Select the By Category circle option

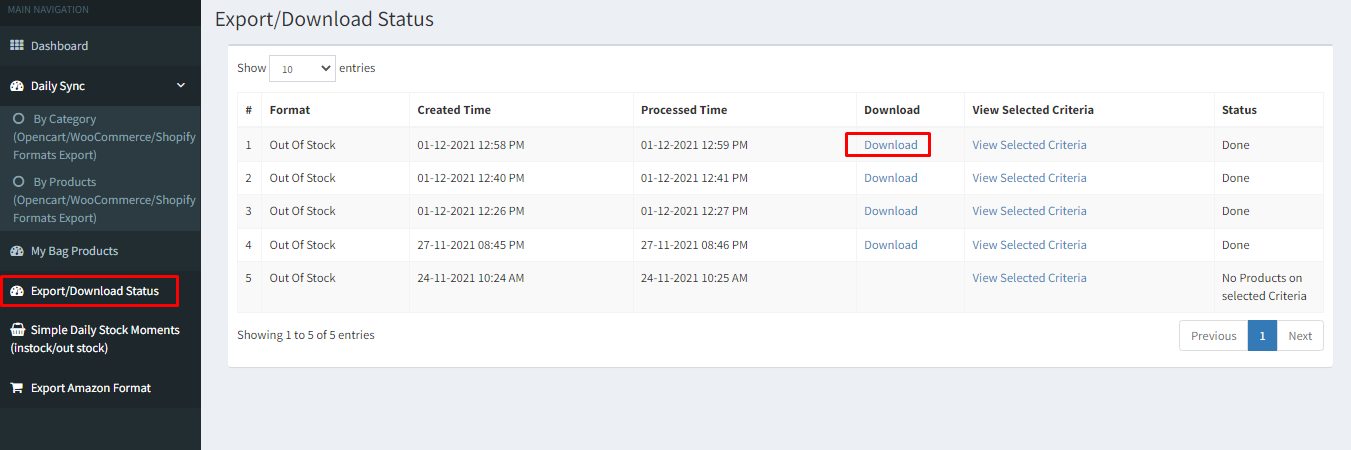[19, 119]
